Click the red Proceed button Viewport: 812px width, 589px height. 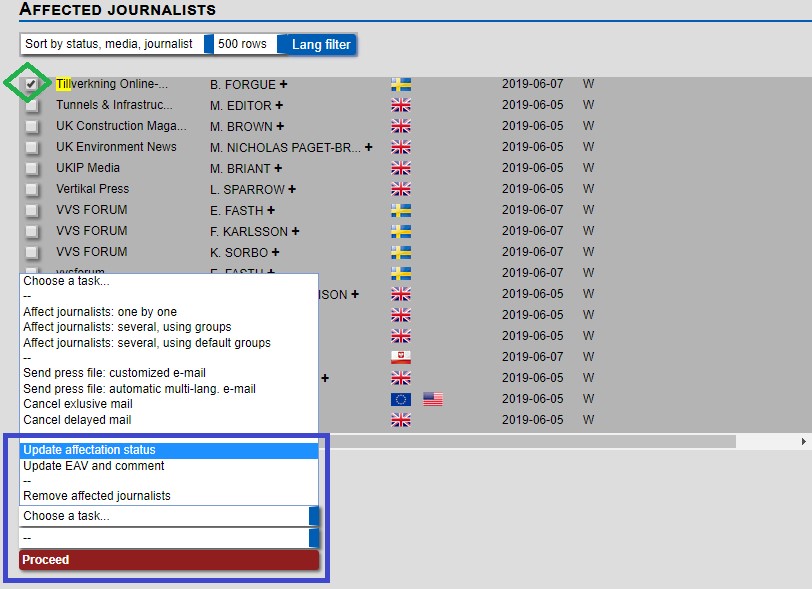click(x=168, y=560)
